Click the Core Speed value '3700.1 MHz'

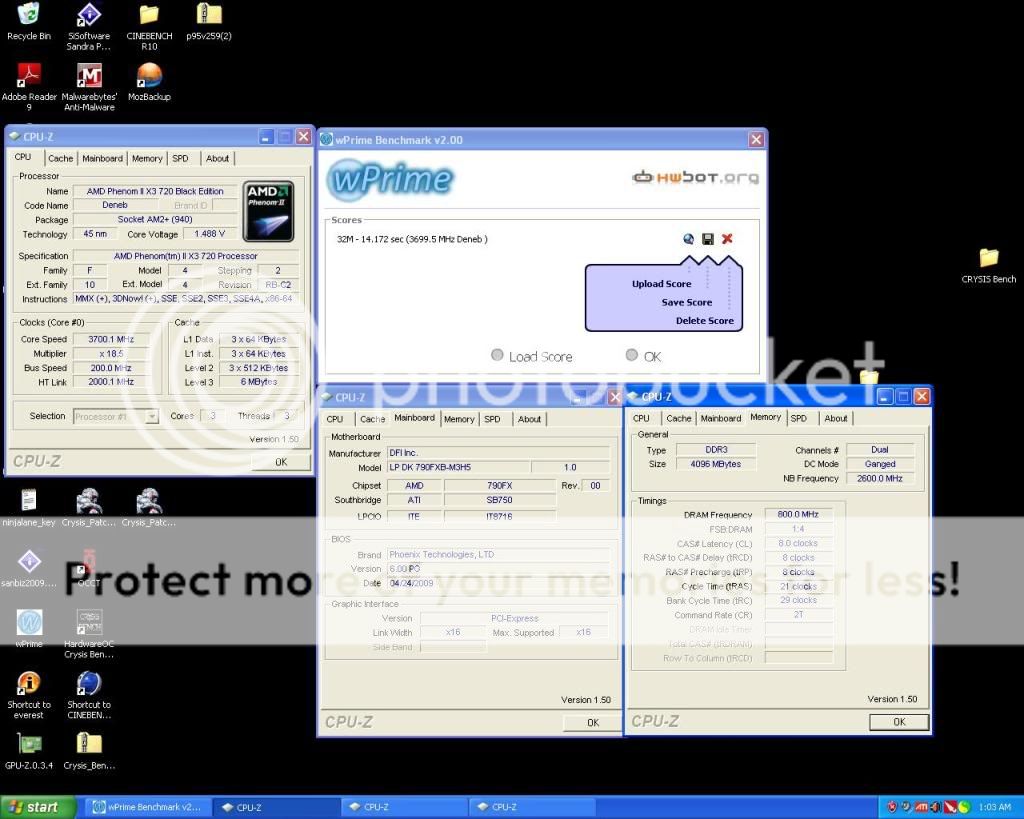pyautogui.click(x=111, y=339)
